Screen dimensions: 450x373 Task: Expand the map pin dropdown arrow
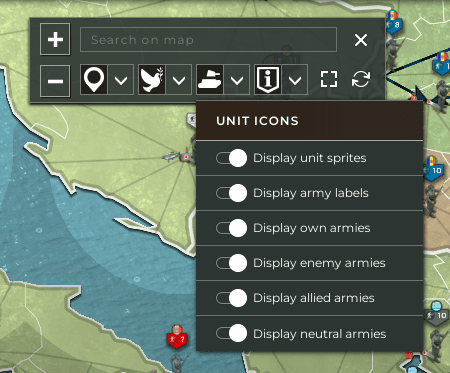point(121,80)
